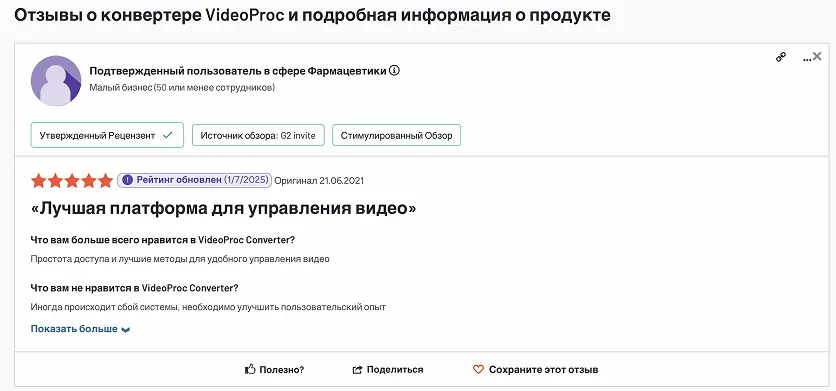
Task: Open review titled Лучшая платформа для управления видео
Action: point(224,209)
